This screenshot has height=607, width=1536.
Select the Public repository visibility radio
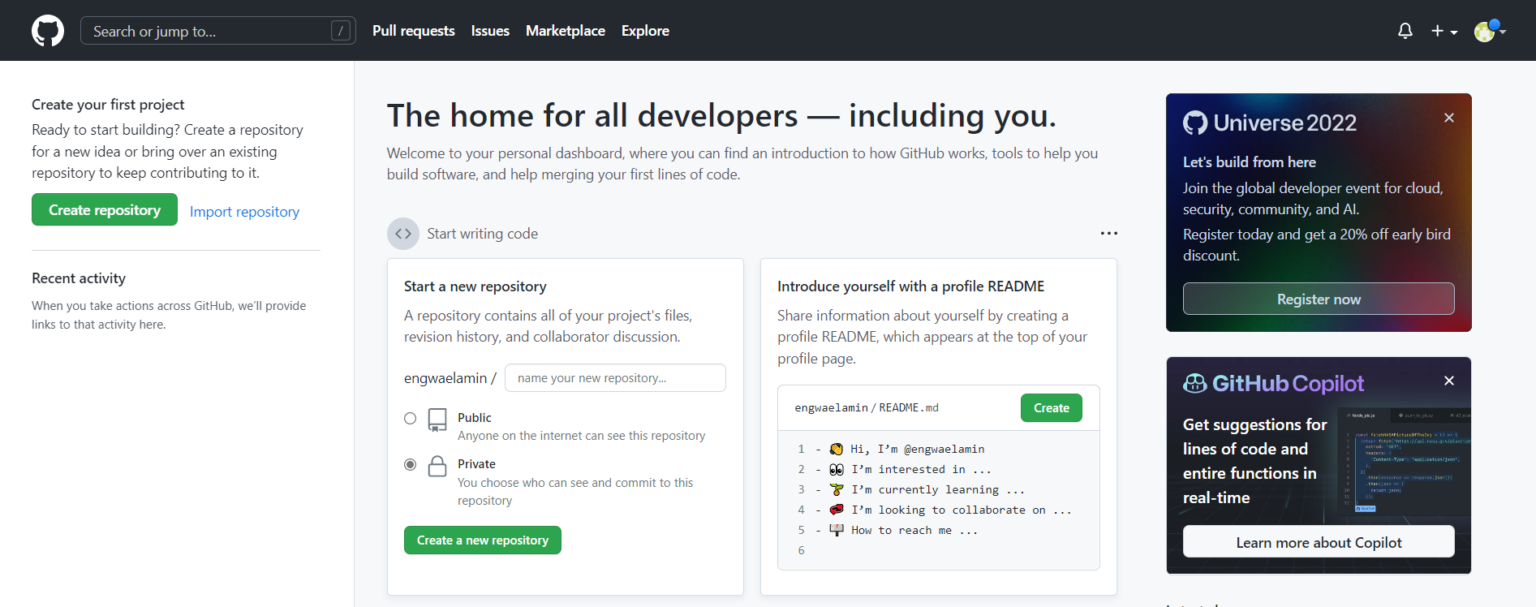coord(409,418)
